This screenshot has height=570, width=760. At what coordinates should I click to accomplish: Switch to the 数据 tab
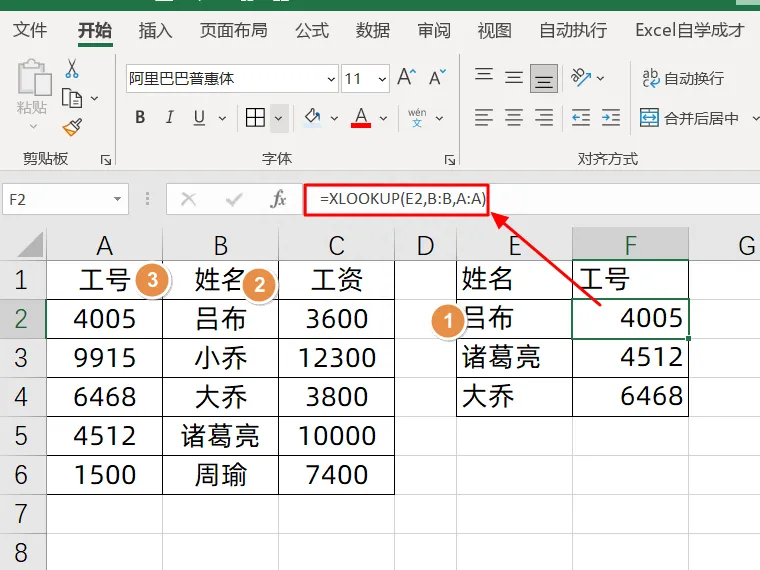373,30
